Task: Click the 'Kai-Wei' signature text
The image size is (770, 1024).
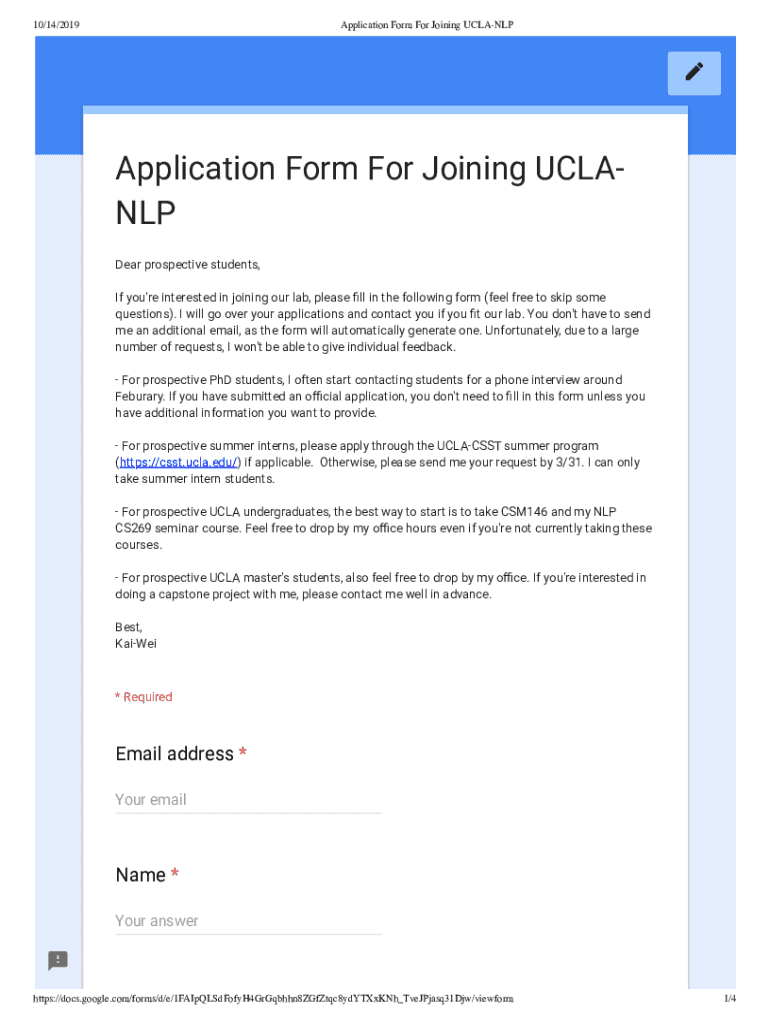Action: pyautogui.click(x=136, y=644)
